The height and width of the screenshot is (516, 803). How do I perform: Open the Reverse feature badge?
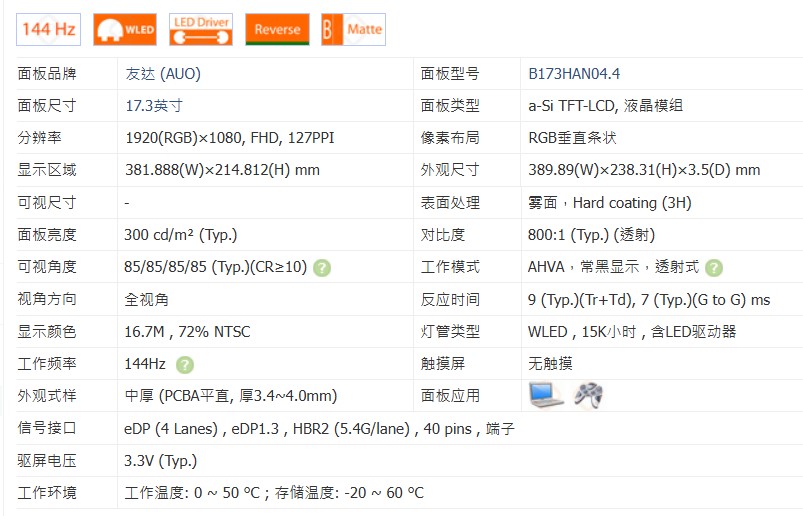[278, 29]
